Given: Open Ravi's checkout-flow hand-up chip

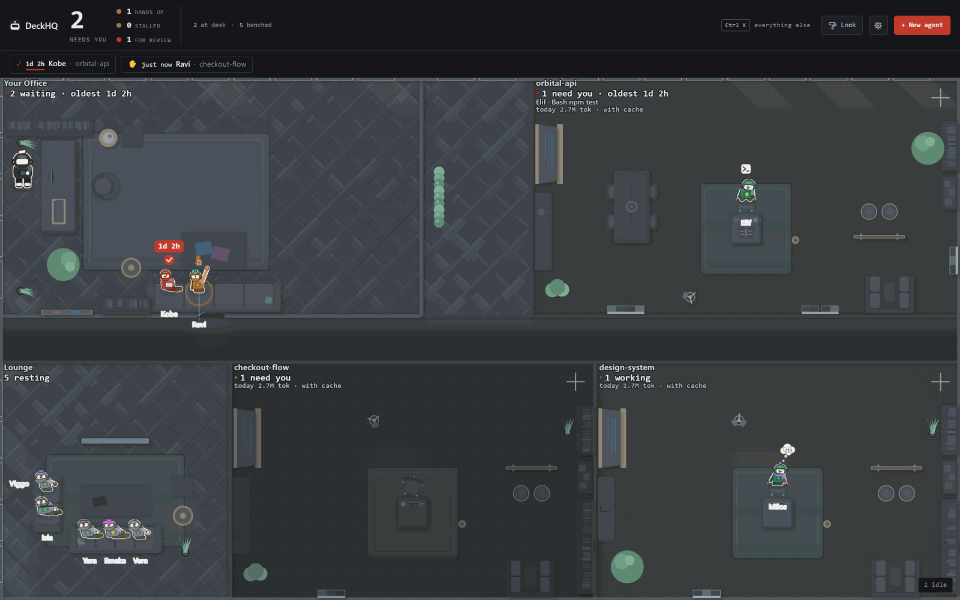Looking at the screenshot, I should click(x=187, y=64).
